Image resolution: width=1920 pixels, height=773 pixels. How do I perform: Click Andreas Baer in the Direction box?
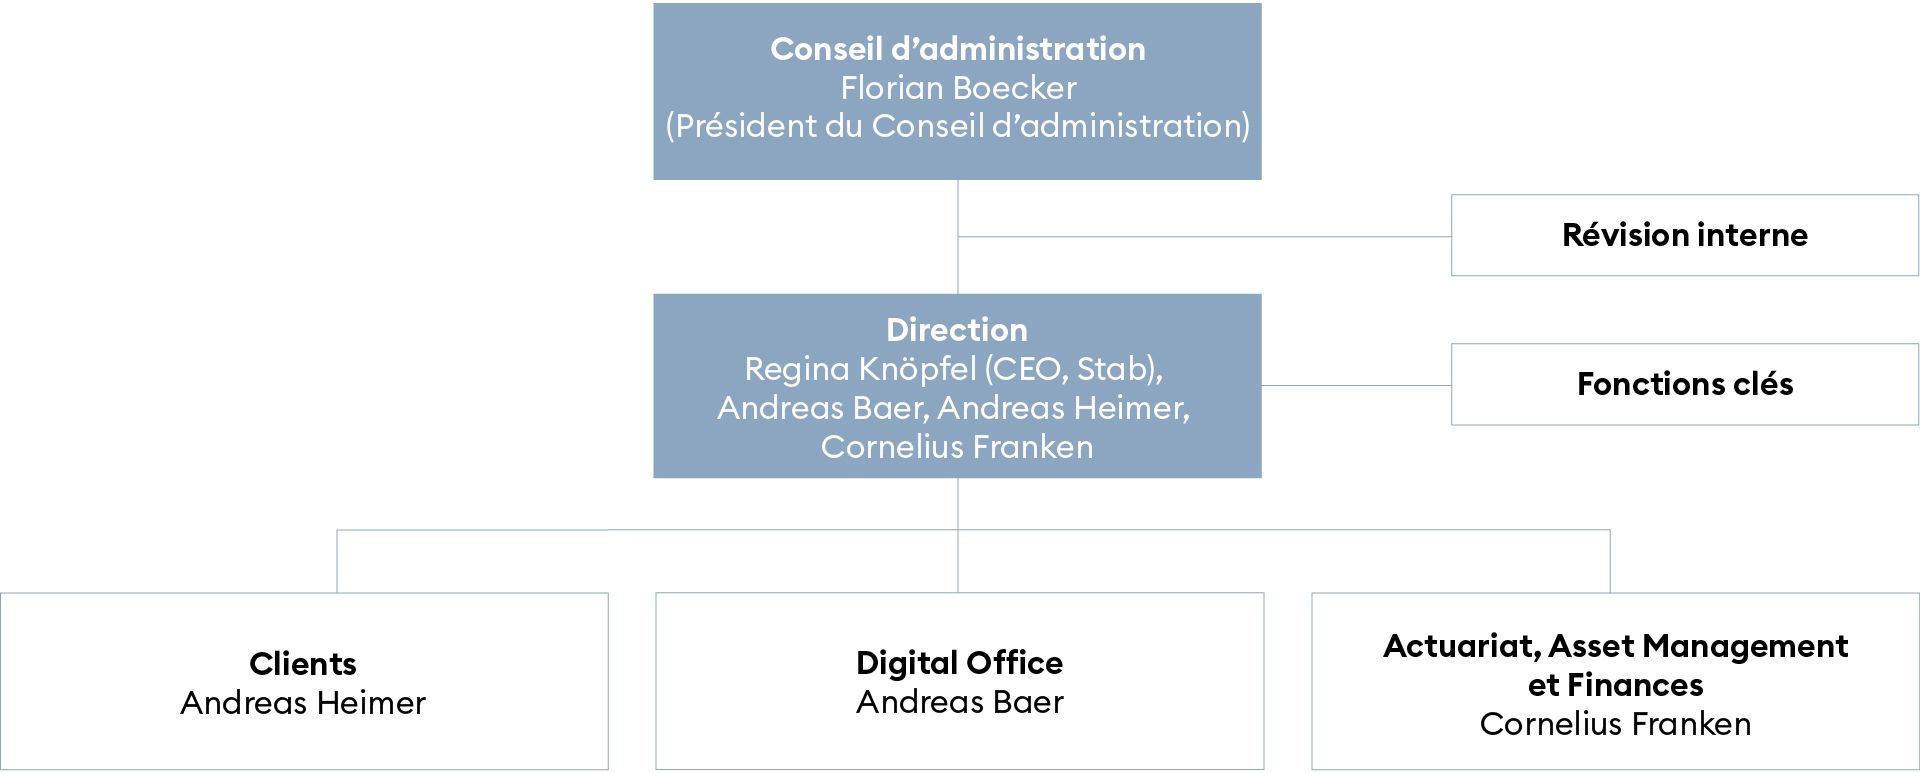822,408
